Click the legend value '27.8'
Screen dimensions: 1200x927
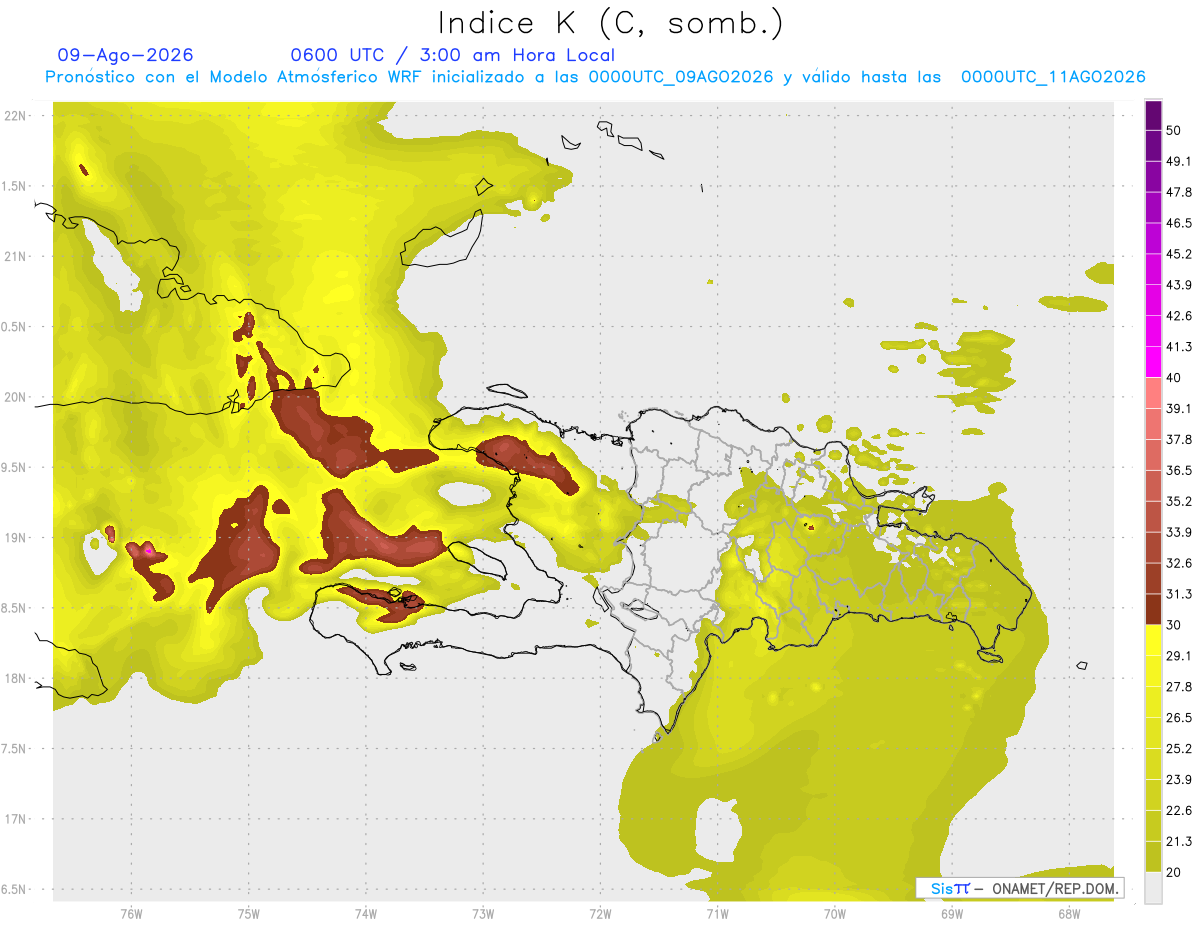coord(1179,687)
